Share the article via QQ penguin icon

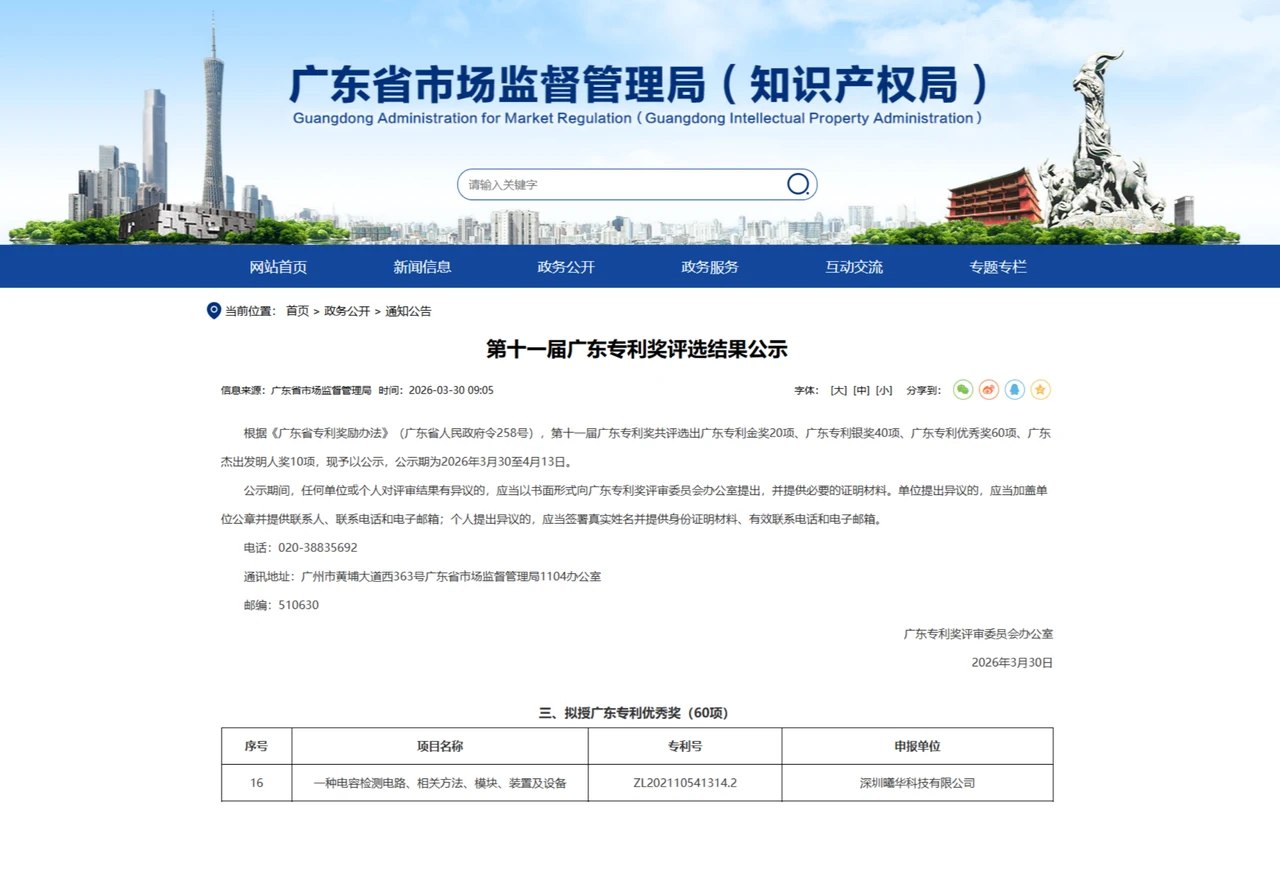click(x=1015, y=390)
